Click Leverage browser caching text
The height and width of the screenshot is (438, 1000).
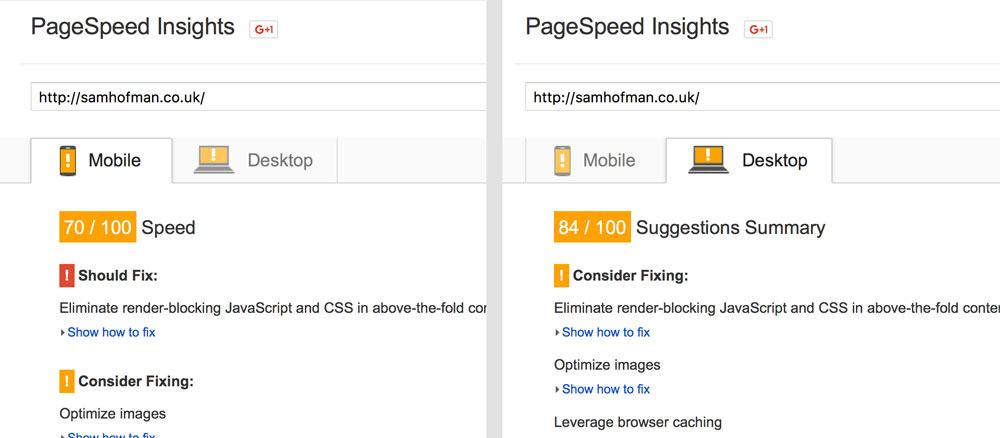pos(638,422)
